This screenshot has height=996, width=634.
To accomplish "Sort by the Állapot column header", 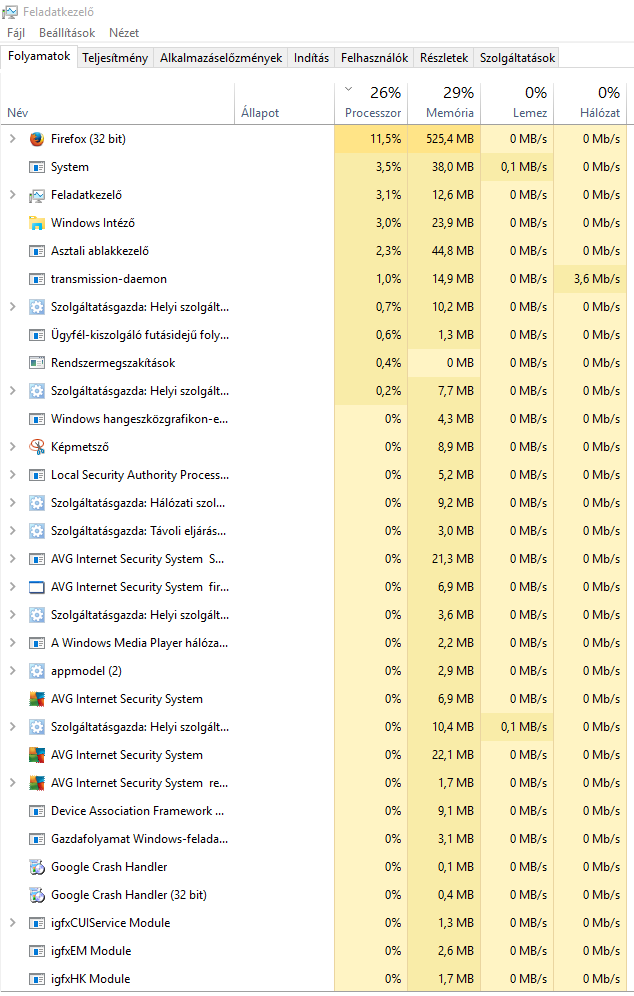I will (x=285, y=104).
